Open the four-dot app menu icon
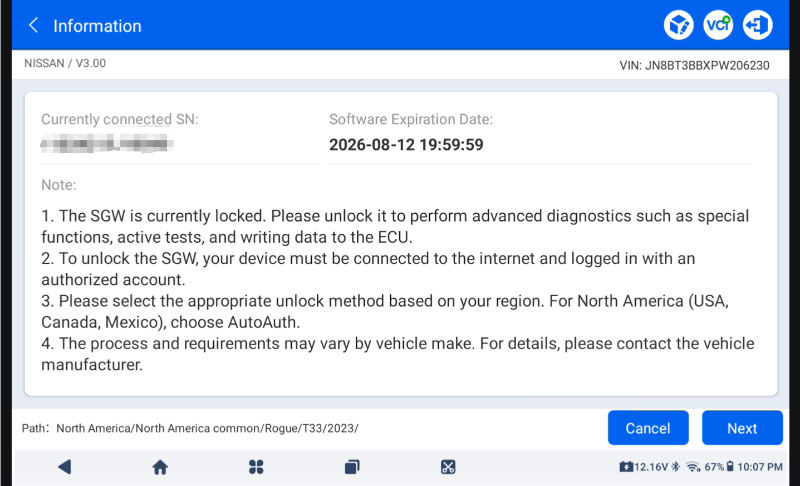This screenshot has height=486, width=800. [256, 467]
